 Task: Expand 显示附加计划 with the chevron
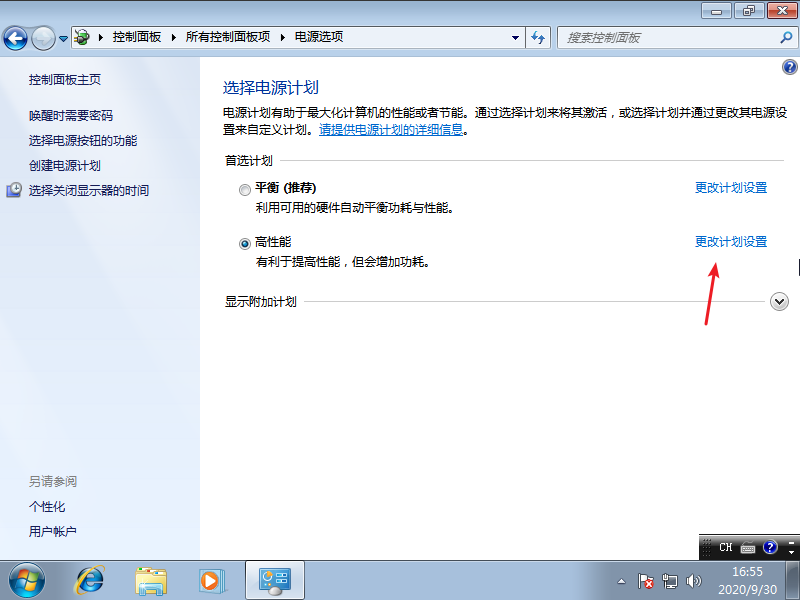pos(779,301)
